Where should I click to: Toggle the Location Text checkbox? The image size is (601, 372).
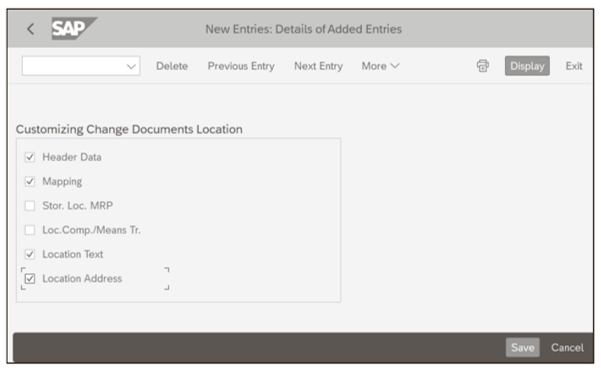click(x=30, y=254)
